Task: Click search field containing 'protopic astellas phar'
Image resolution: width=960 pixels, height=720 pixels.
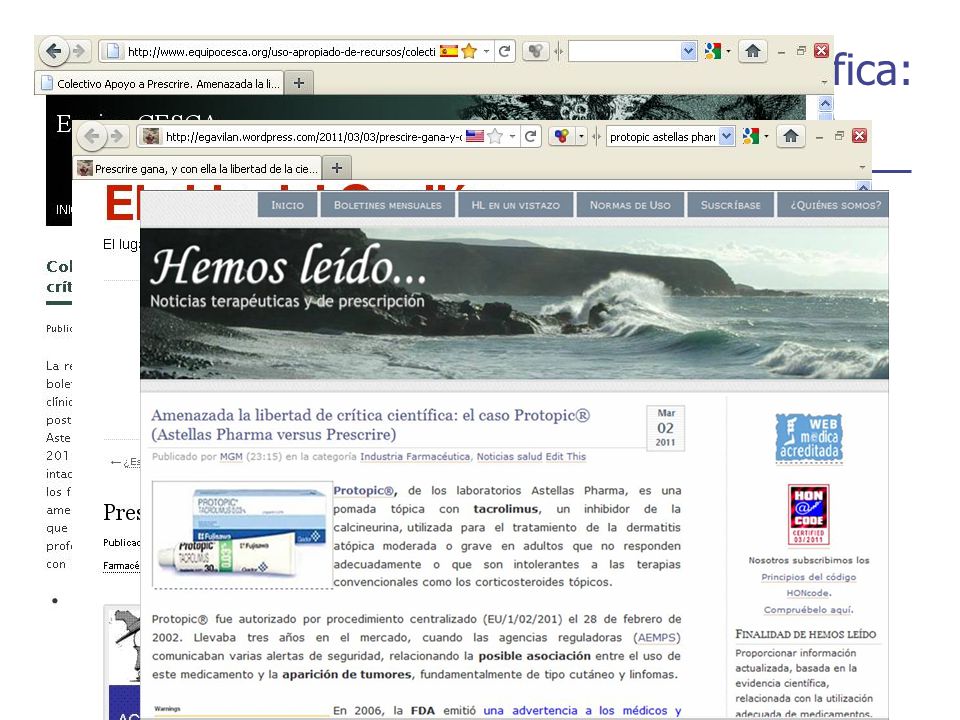Action: tap(663, 137)
